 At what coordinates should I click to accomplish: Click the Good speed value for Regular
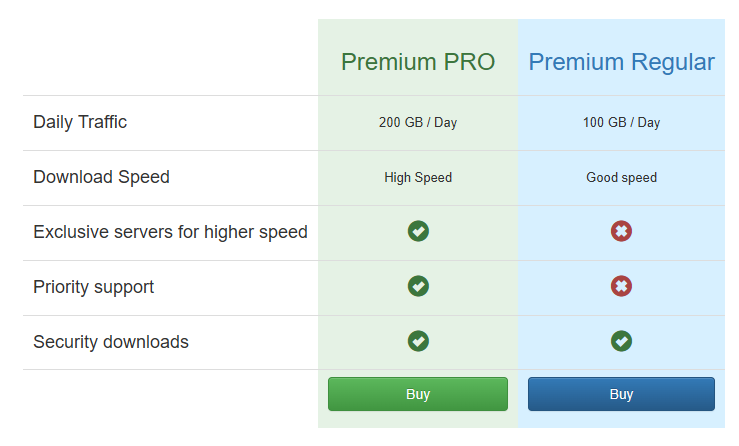621,178
